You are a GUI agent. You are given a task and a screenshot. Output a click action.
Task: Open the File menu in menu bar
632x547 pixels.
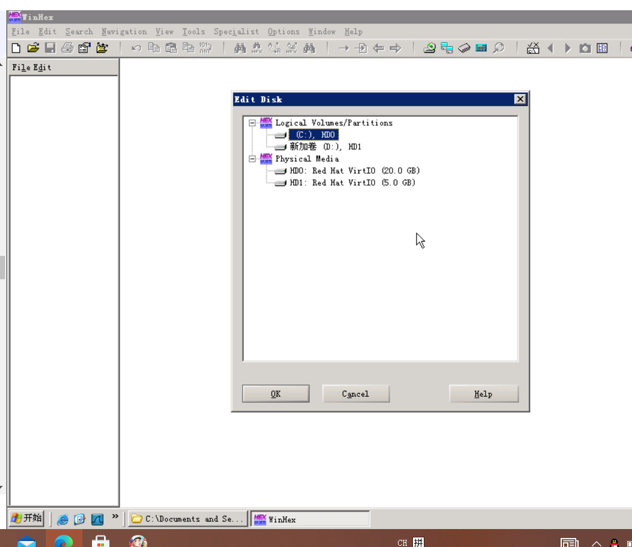(x=21, y=31)
